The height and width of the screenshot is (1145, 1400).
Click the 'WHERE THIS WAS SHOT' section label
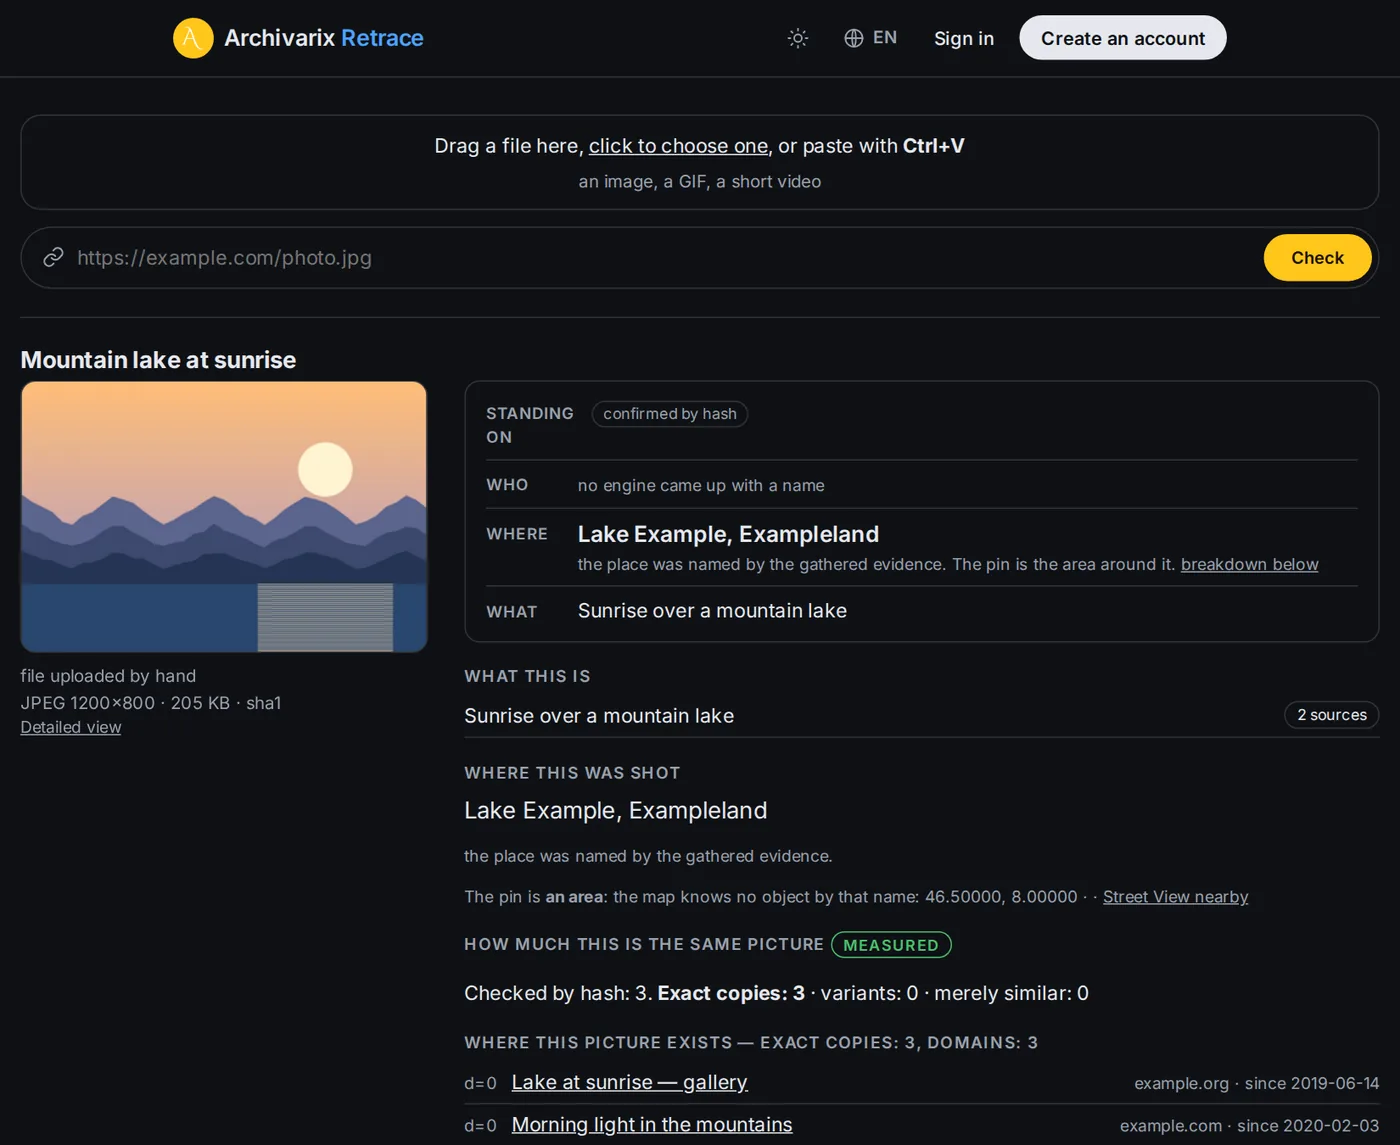tap(572, 773)
